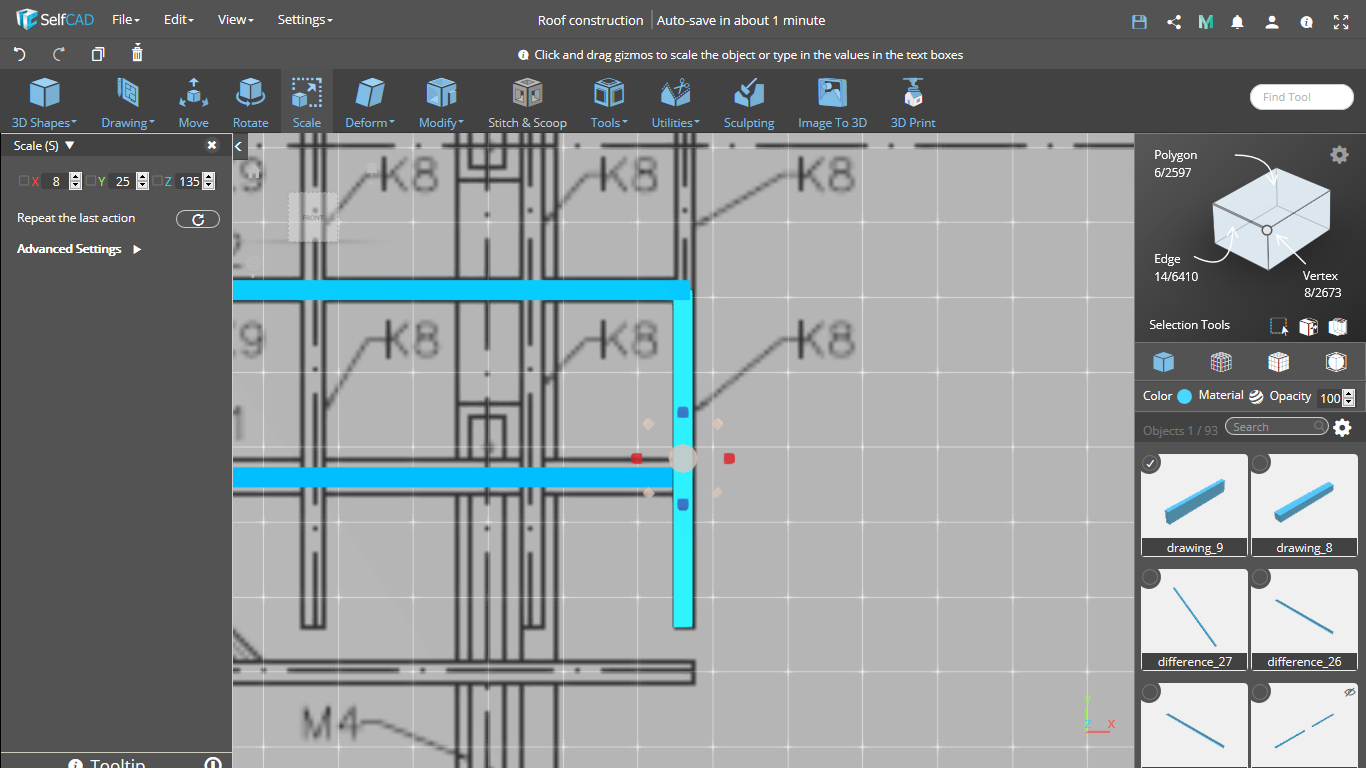This screenshot has height=768, width=1366.
Task: Switch to transparent view mode
Action: click(x=1336, y=362)
